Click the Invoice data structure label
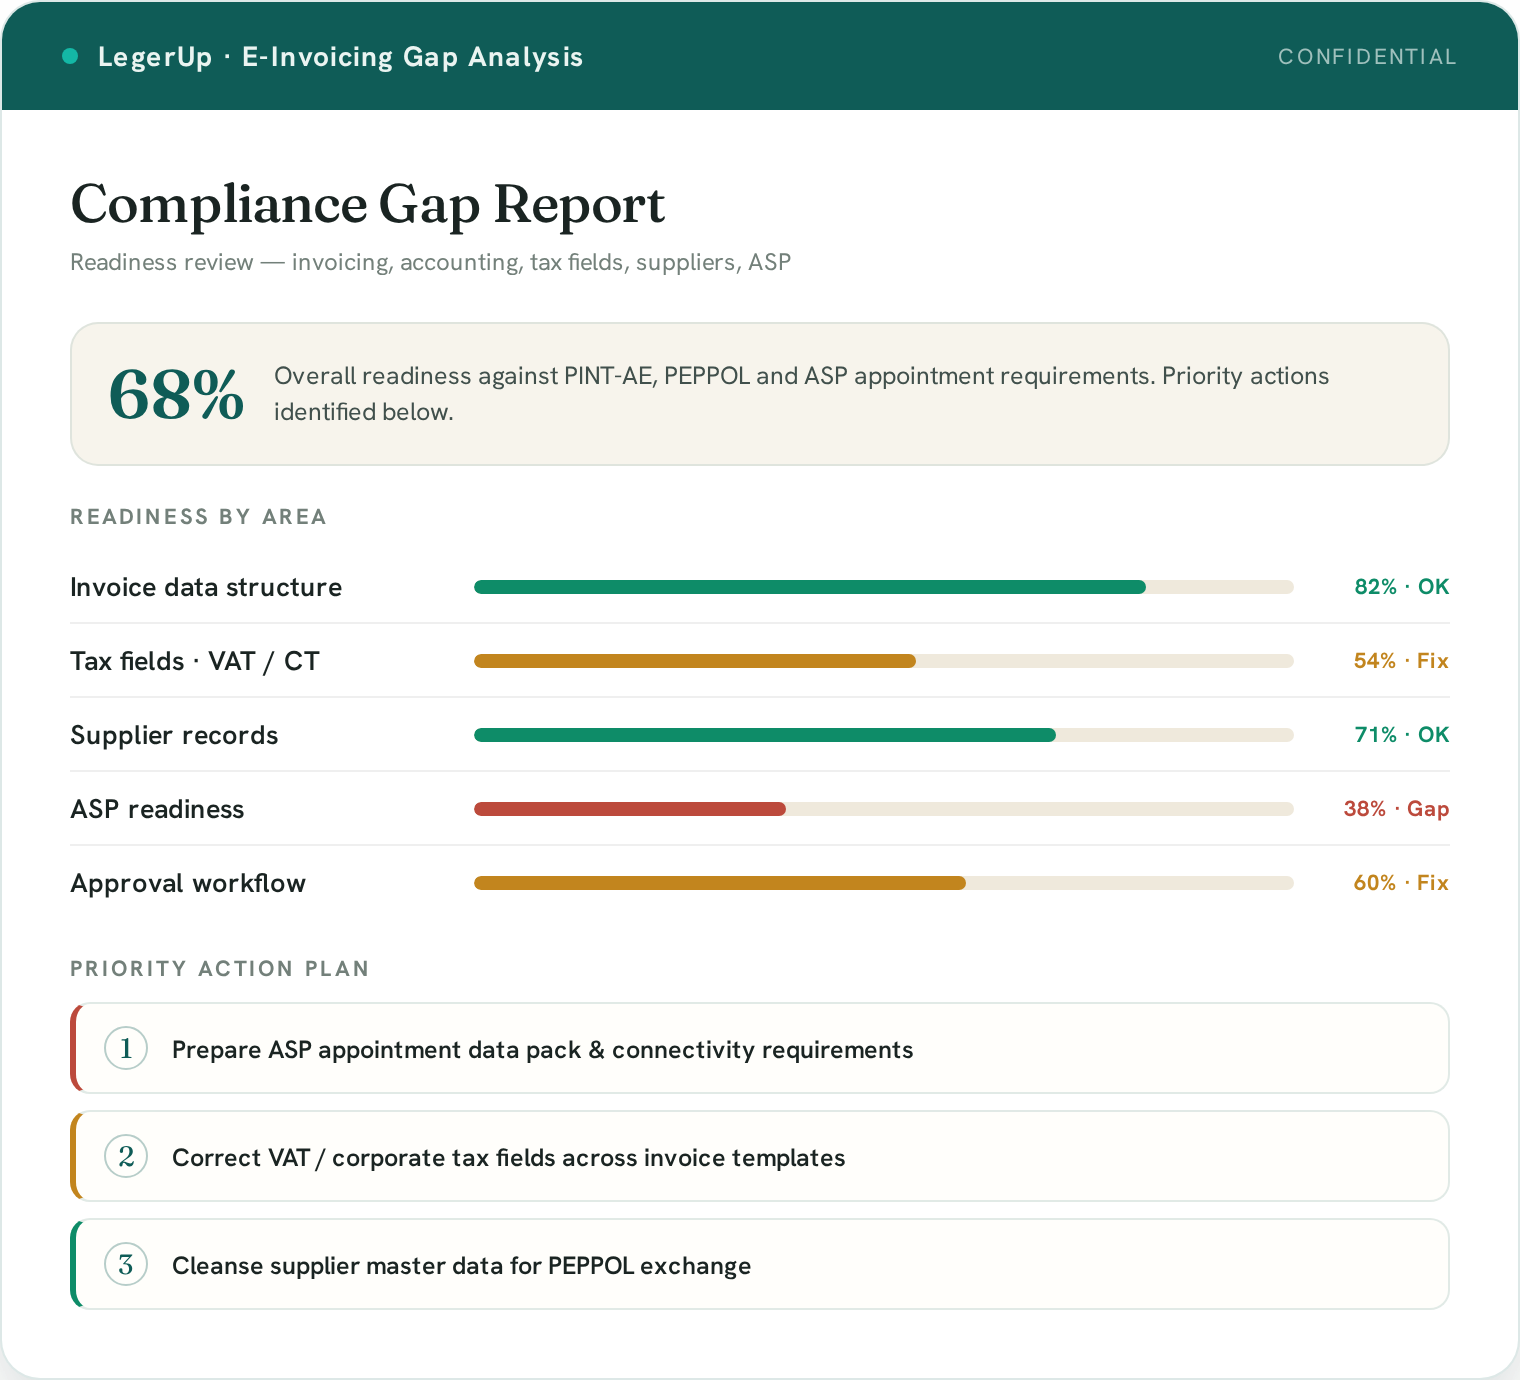Screen dimensions: 1520x1380 click(x=206, y=587)
